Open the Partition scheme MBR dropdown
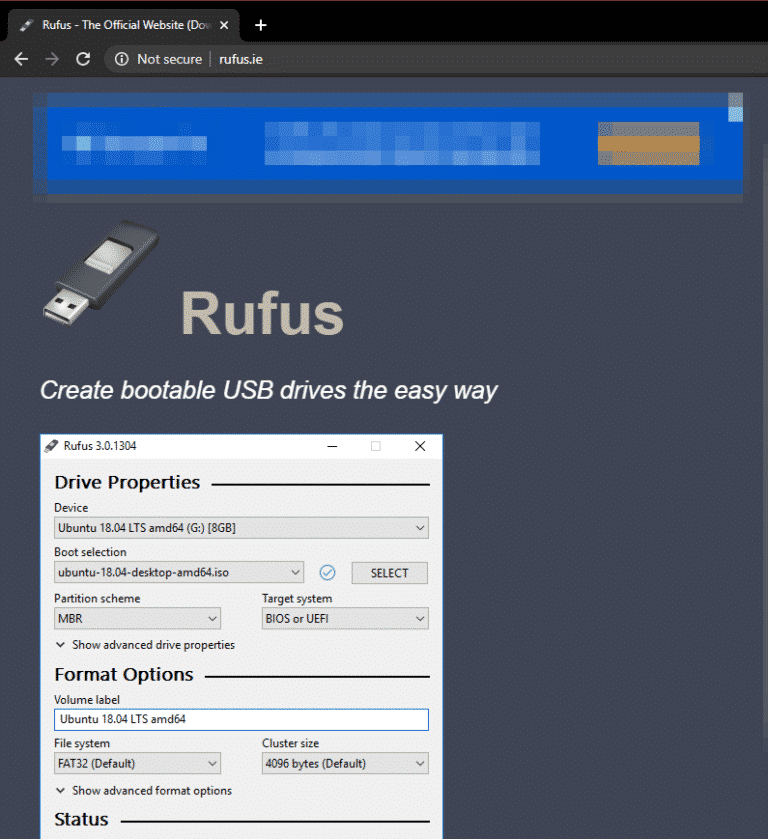Image resolution: width=768 pixels, height=839 pixels. pos(137,619)
